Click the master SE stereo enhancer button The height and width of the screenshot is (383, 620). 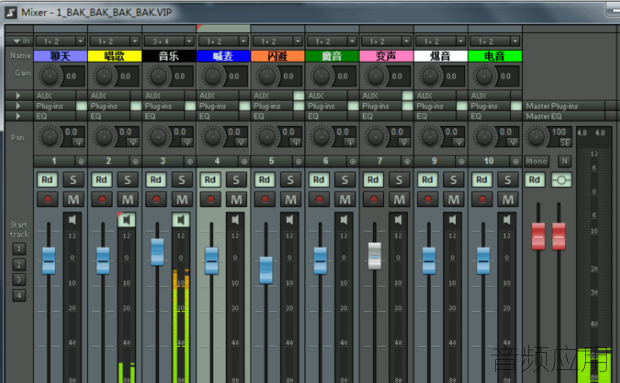coord(565,143)
